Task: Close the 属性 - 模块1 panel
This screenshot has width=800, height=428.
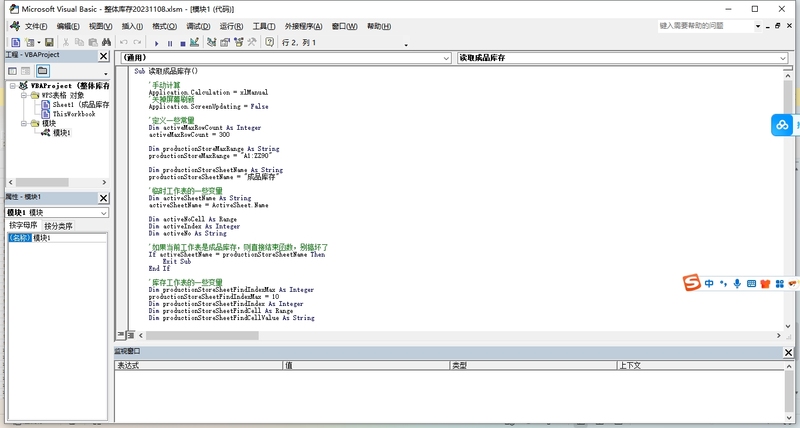Action: pos(103,198)
